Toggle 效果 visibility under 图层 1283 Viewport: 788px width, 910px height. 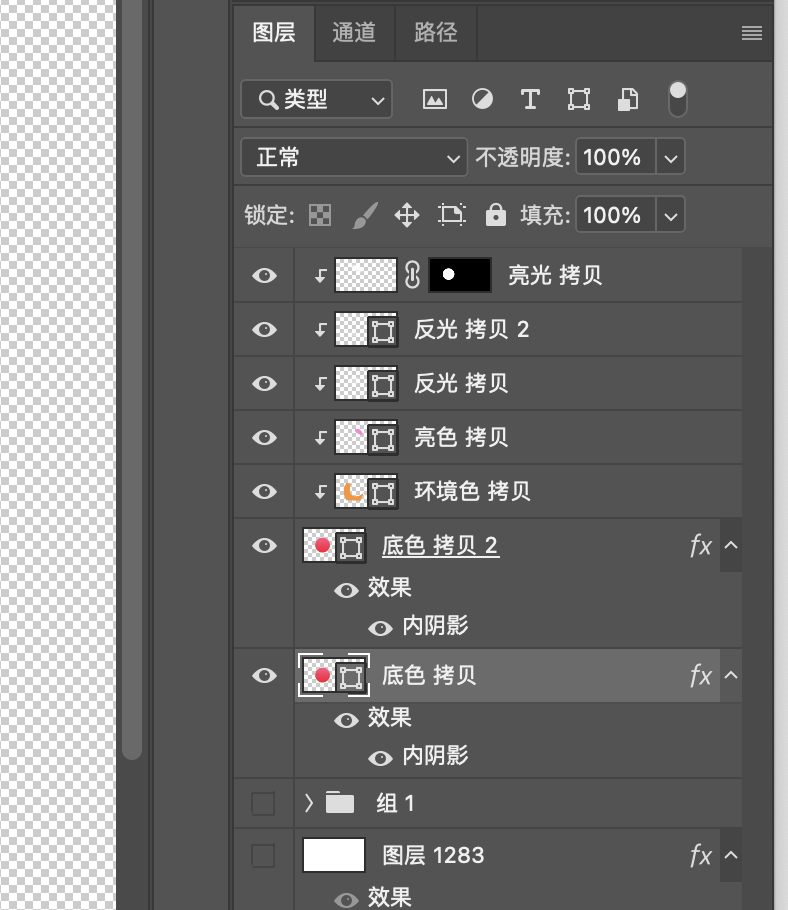click(x=346, y=900)
